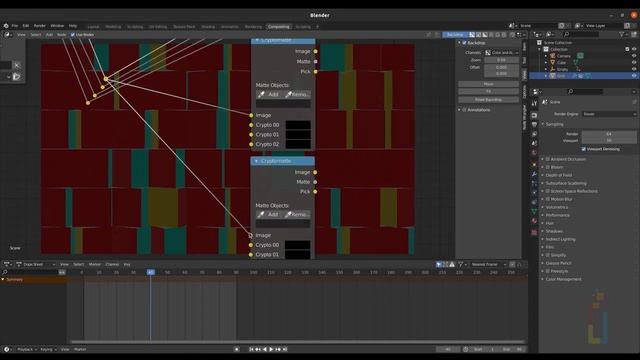Open dope sheet editor type icon
Screen dimensions: 640x360
point(7,264)
